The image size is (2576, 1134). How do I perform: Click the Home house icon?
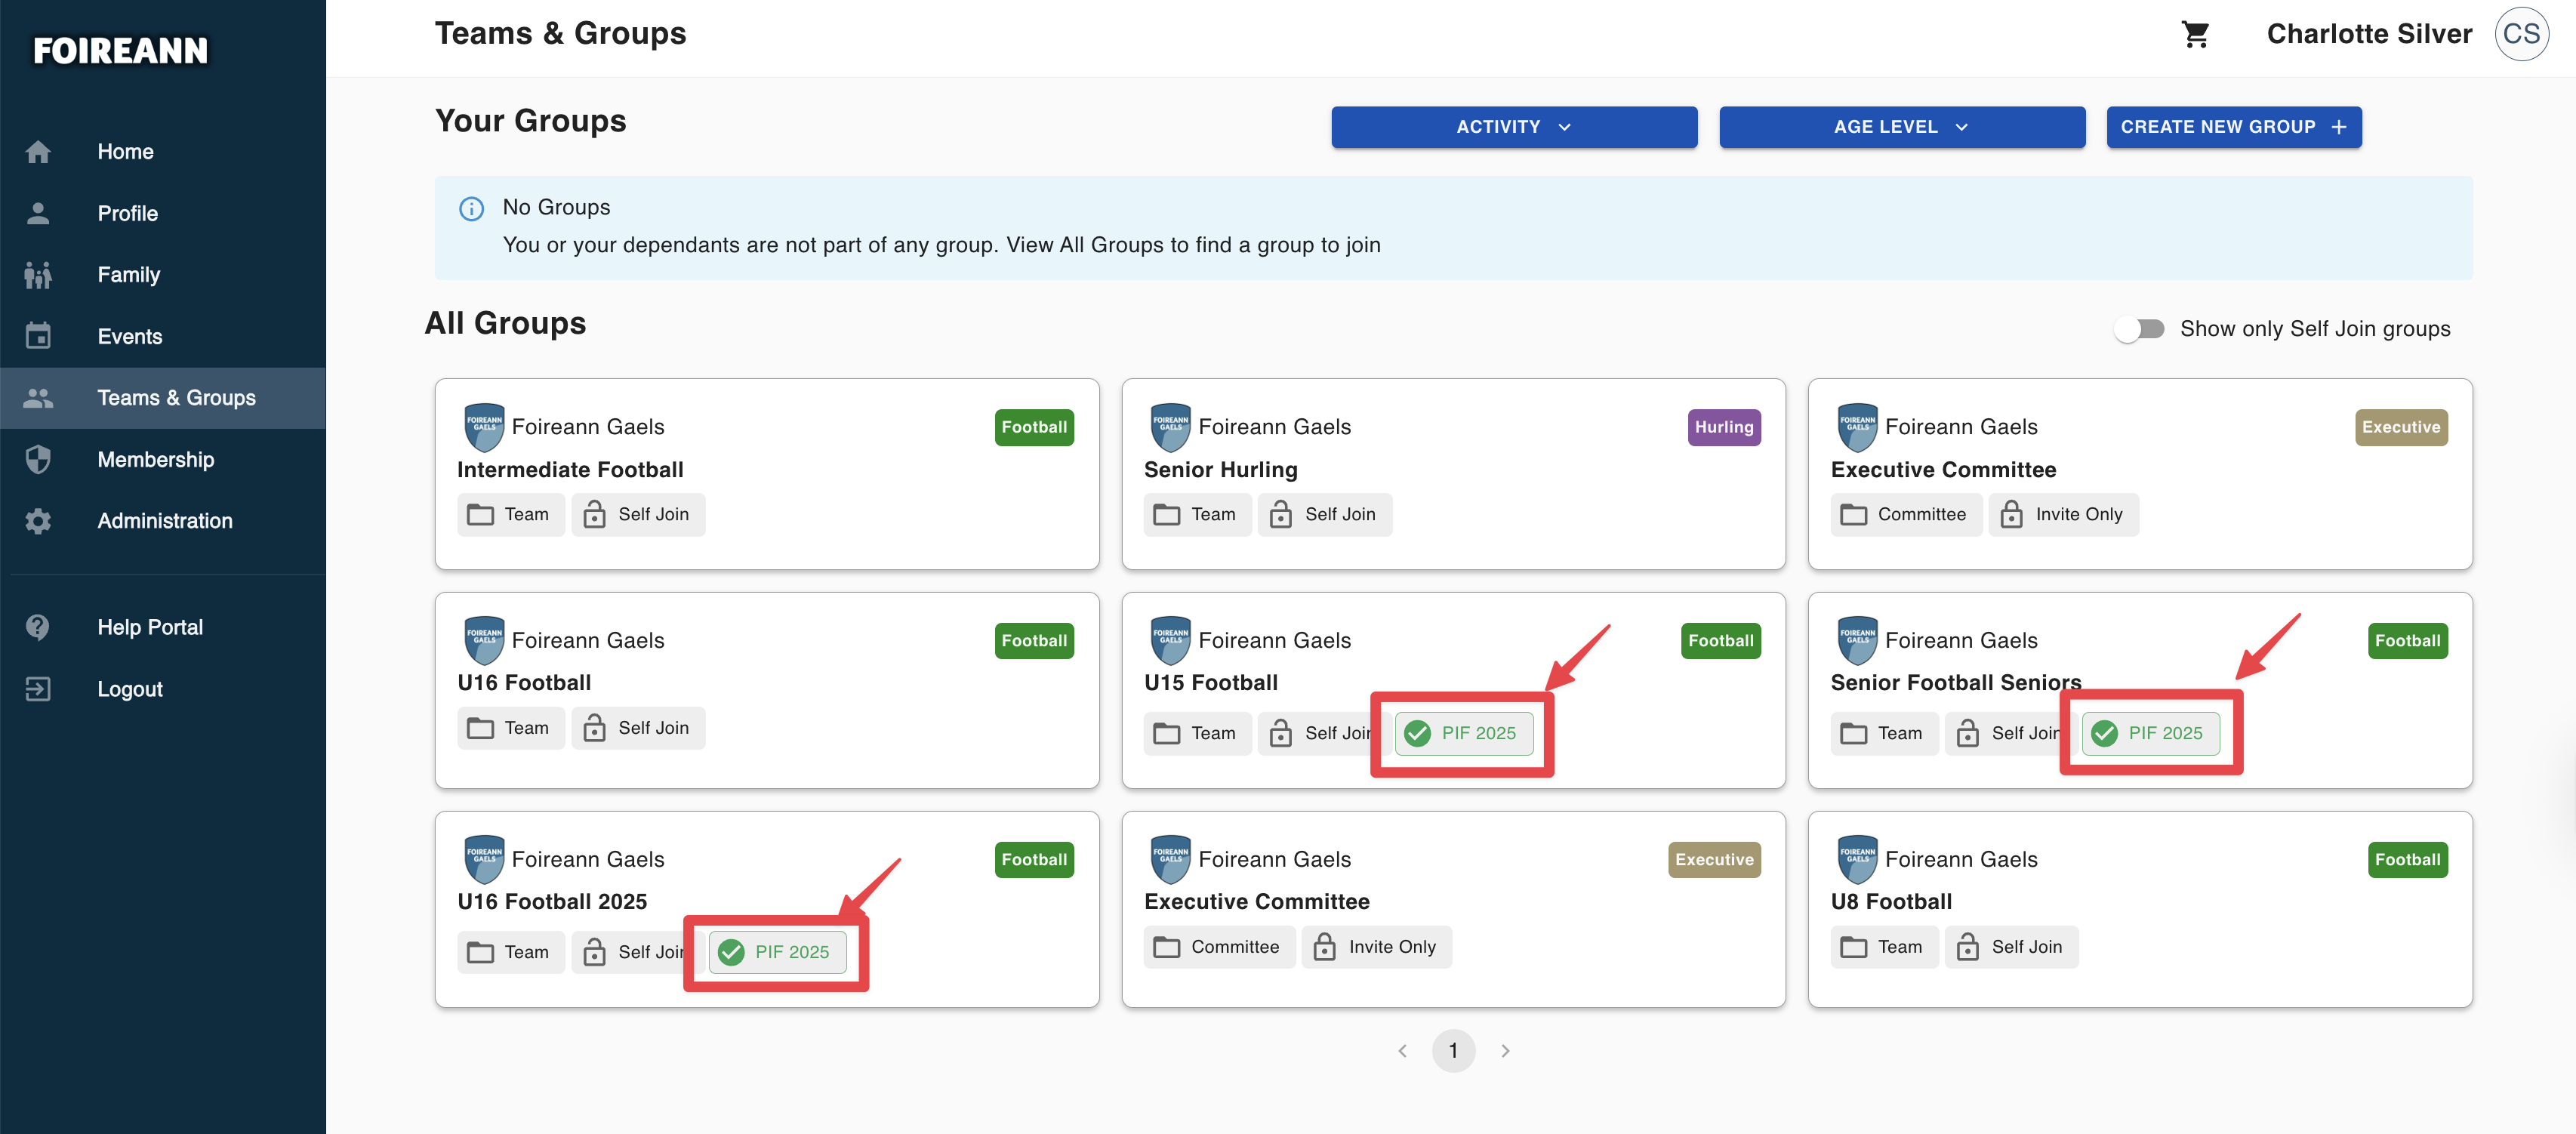pos(38,152)
